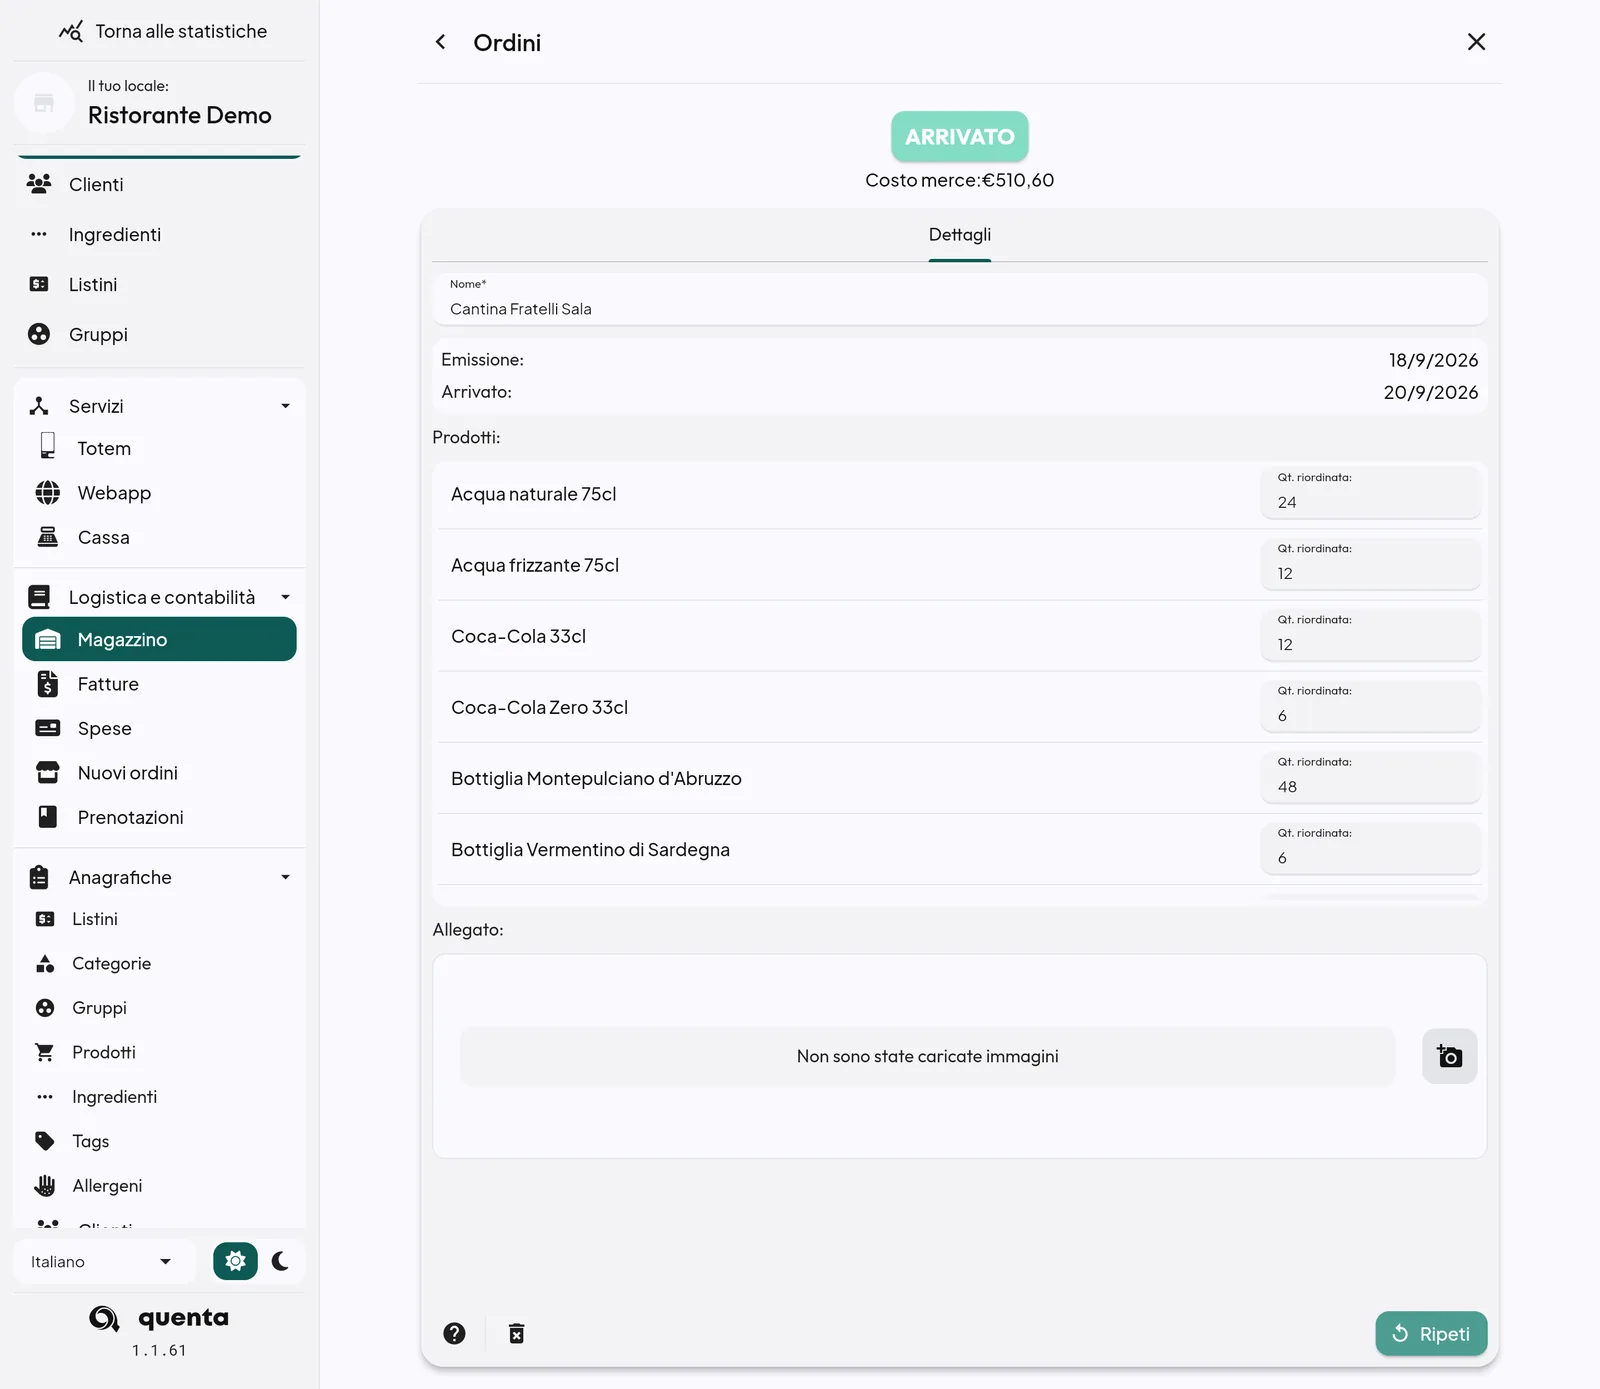1600x1389 pixels.
Task: Open the Tags item
Action: [160, 1141]
